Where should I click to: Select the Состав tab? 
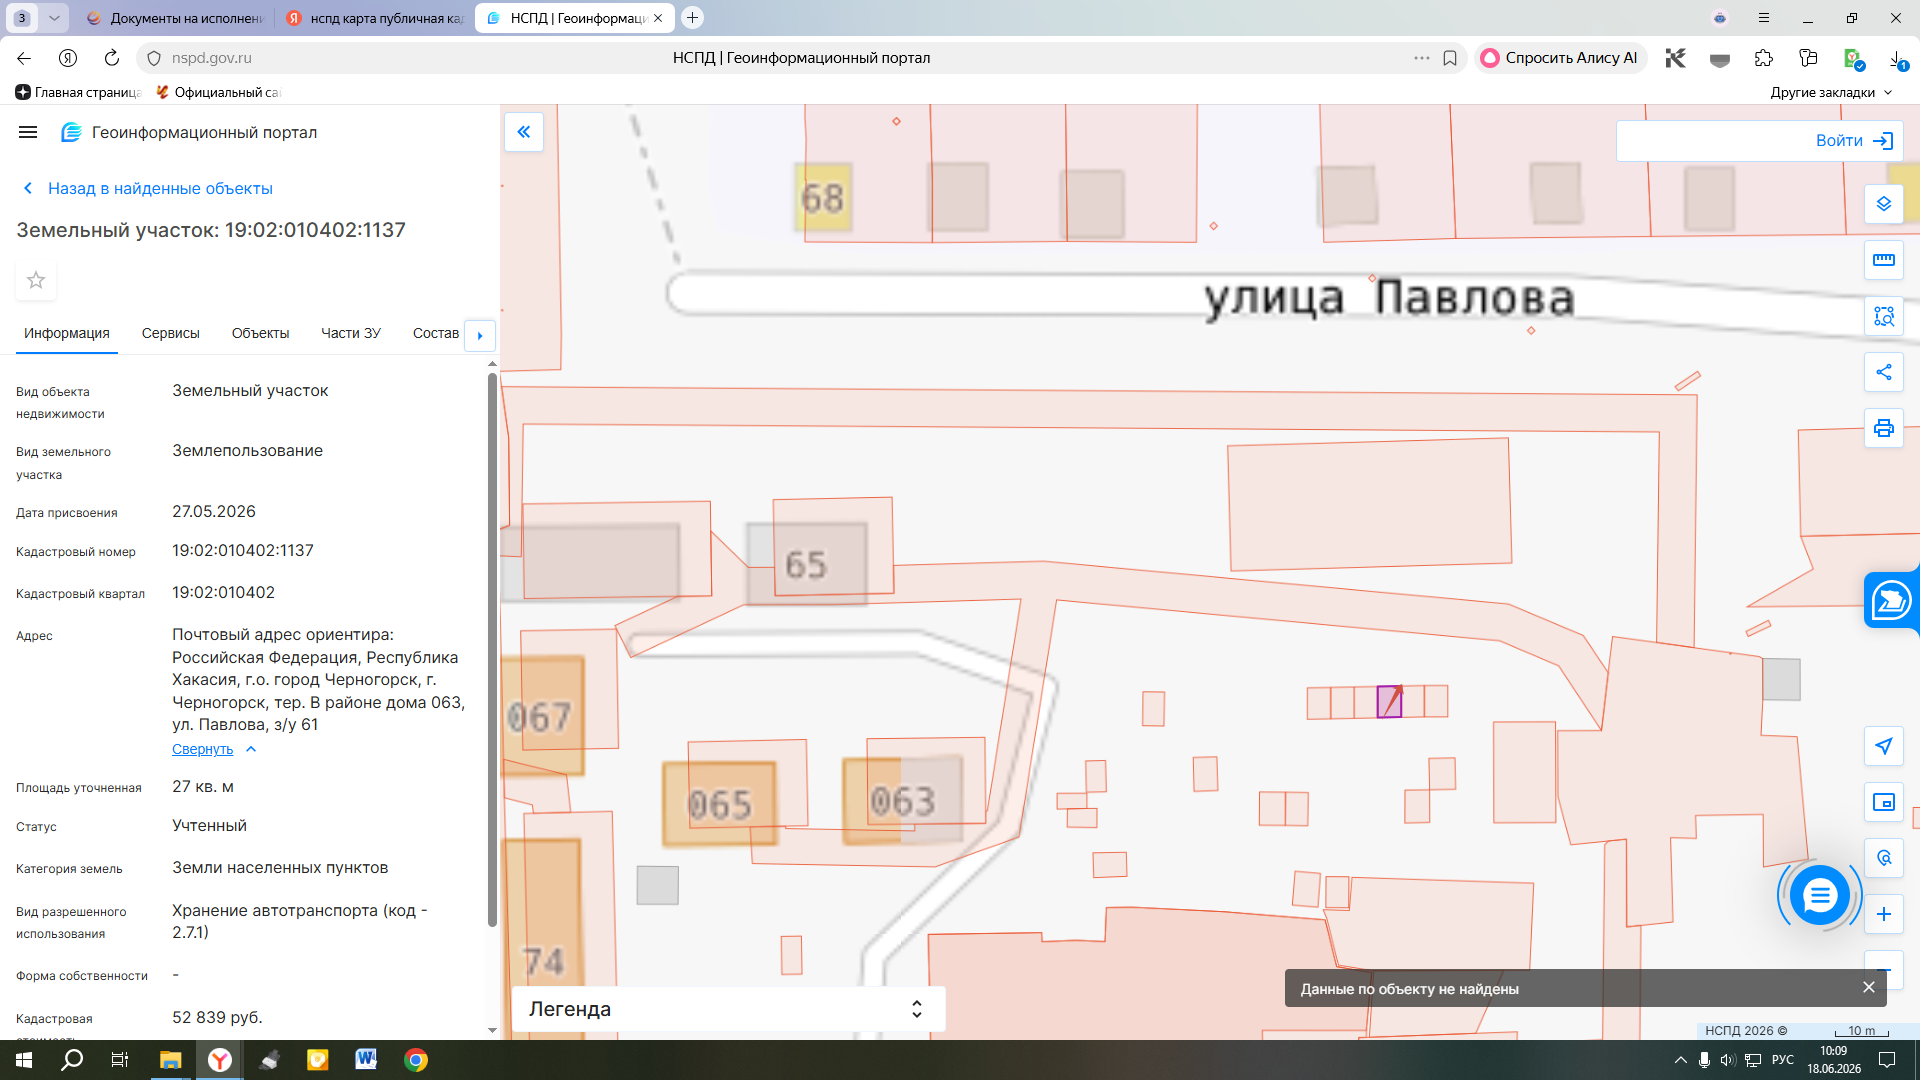pyautogui.click(x=436, y=333)
